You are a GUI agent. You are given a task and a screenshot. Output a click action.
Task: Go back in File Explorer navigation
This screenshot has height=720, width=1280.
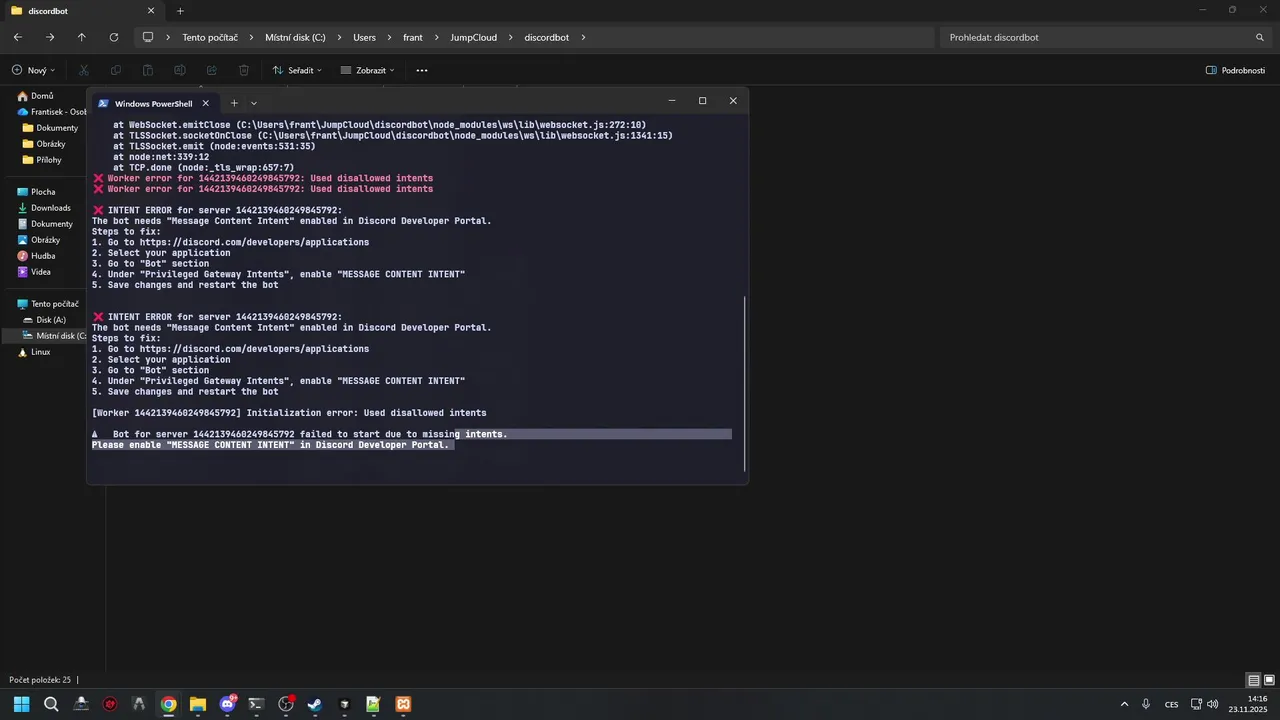(18, 37)
